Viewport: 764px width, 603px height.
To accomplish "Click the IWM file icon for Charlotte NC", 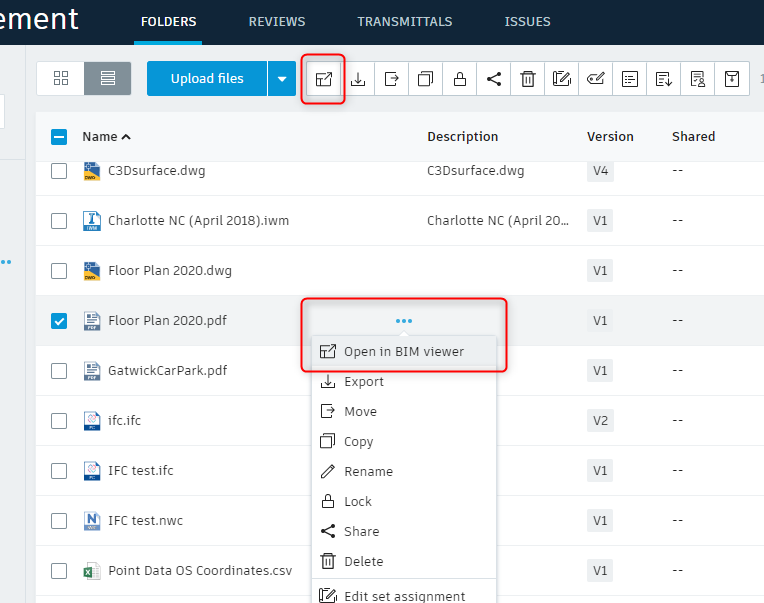I will click(x=92, y=221).
